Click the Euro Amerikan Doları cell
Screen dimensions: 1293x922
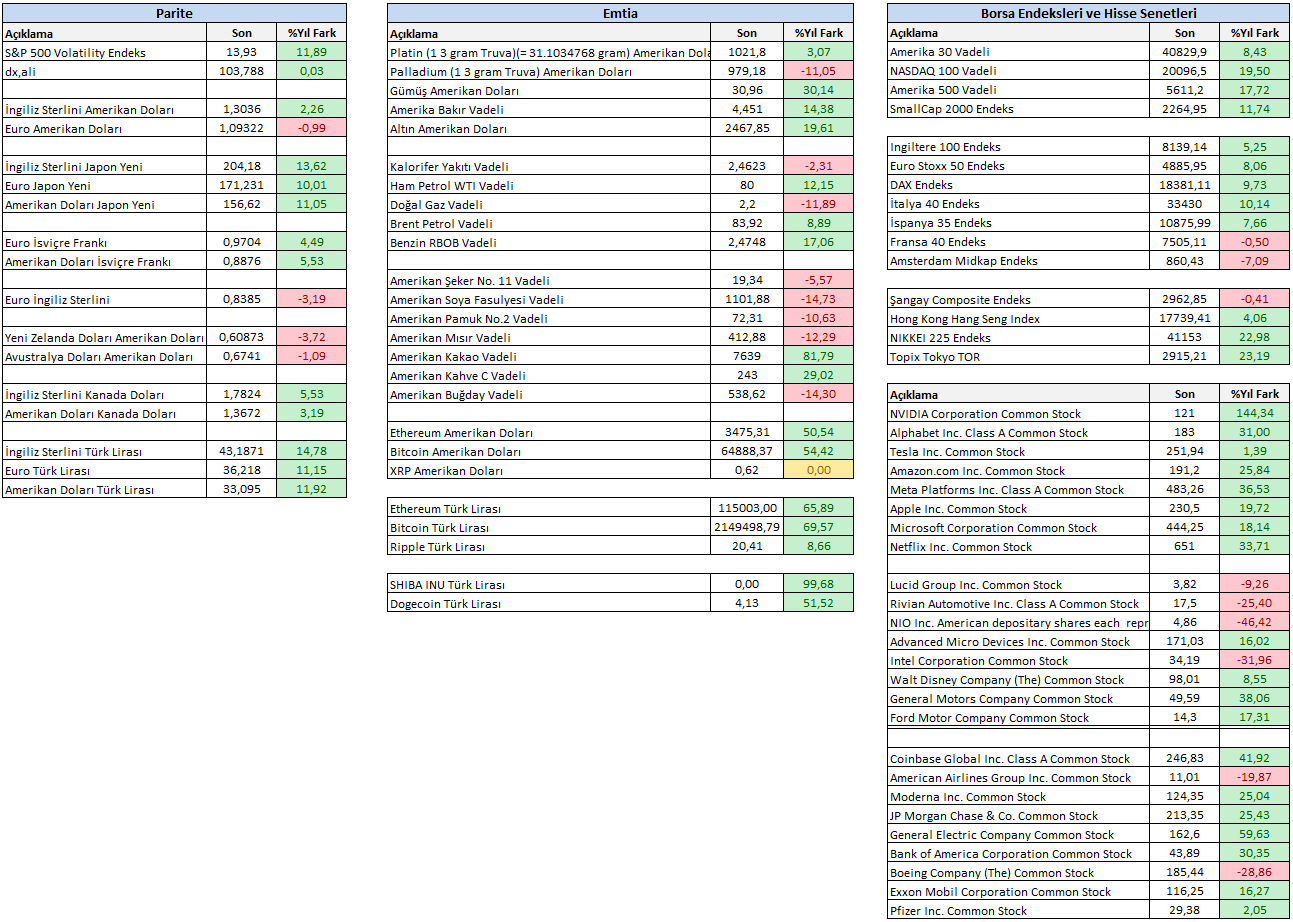(104, 128)
